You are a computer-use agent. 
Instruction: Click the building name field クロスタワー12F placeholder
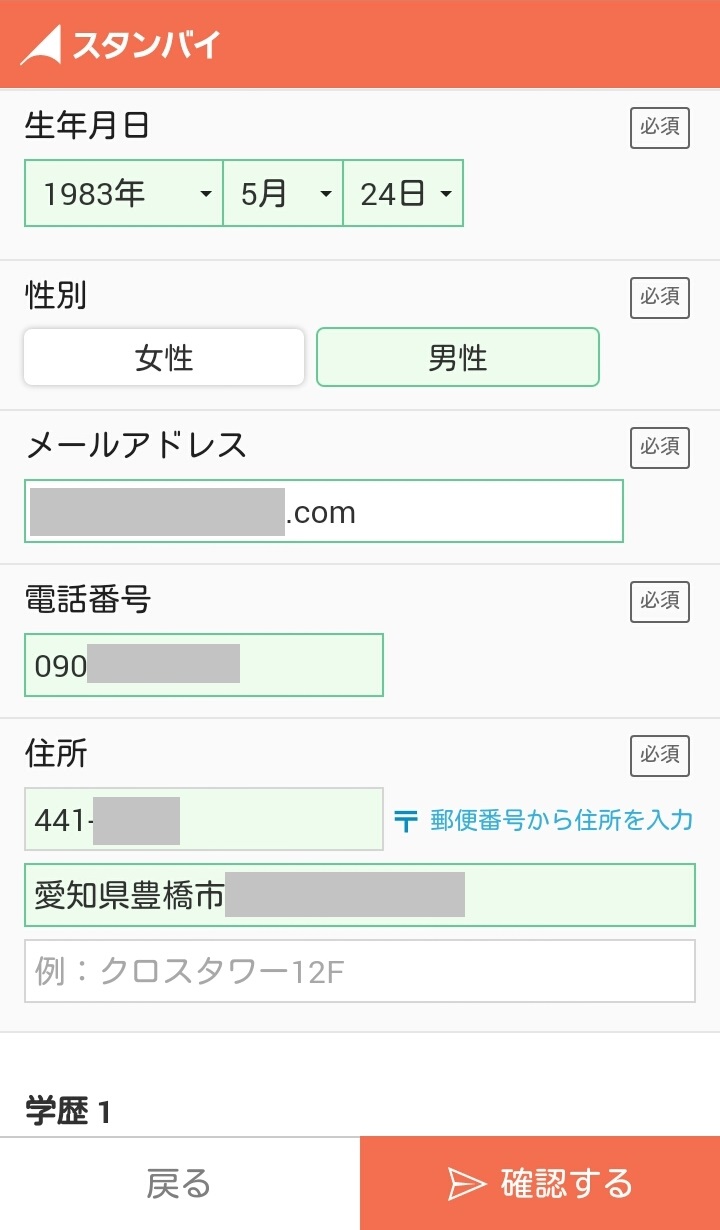[359, 971]
